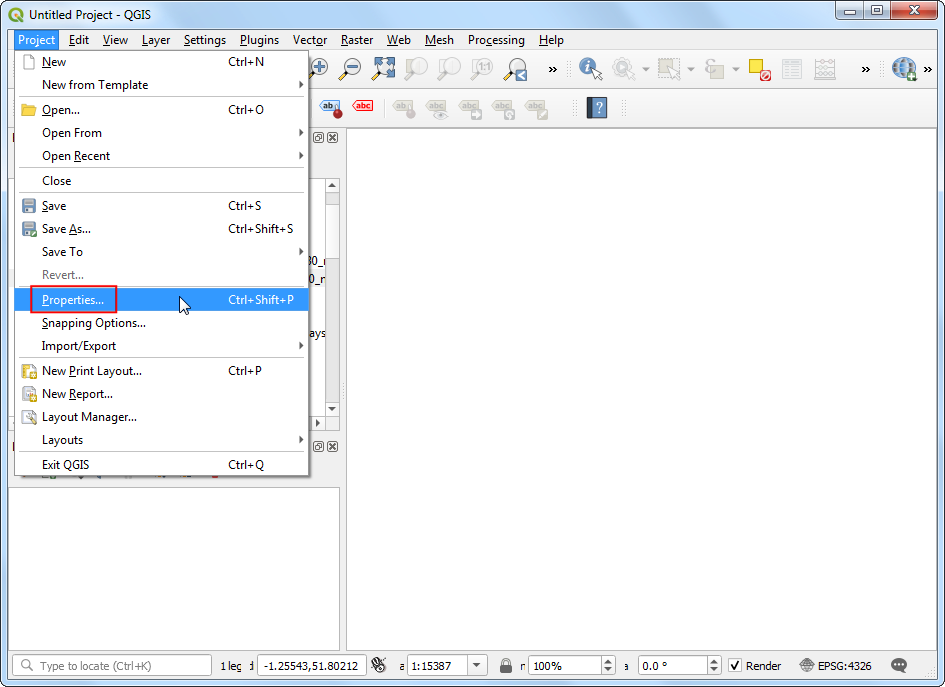Click Zoom to Native Resolution 1:1 icon
Screen dimensions: 945x687
pos(482,69)
